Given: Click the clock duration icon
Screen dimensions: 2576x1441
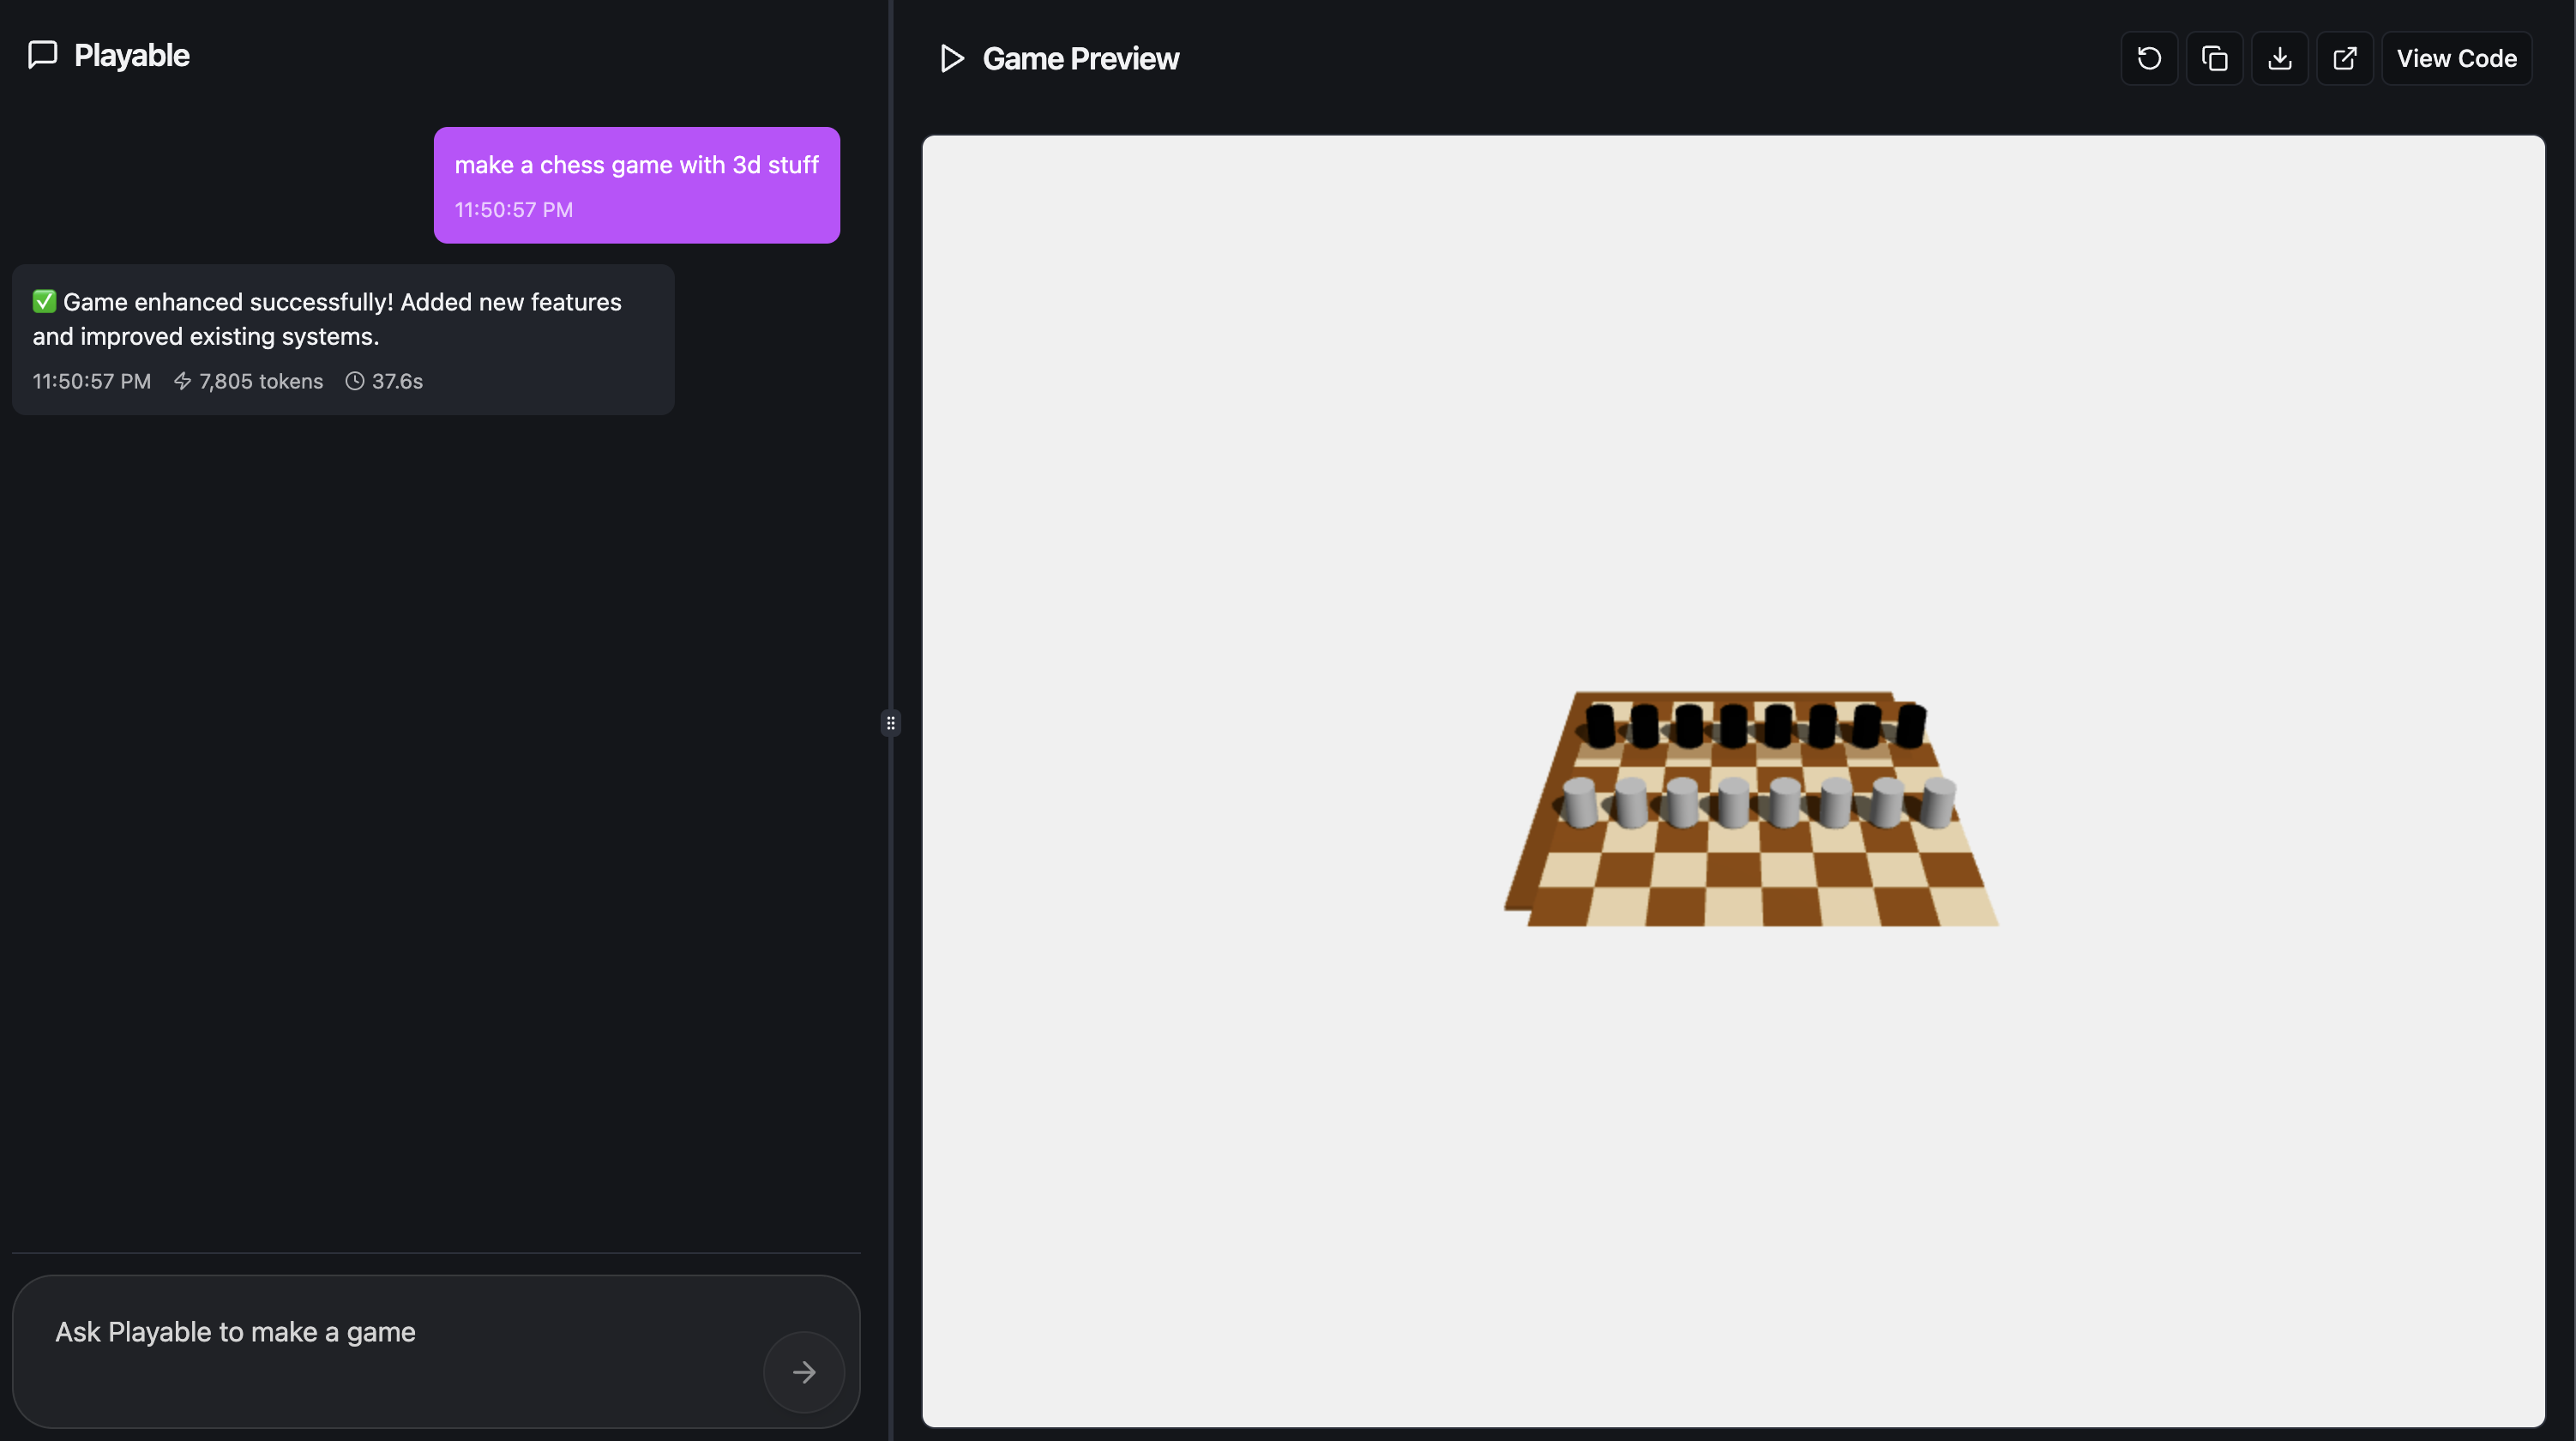Looking at the screenshot, I should [354, 381].
